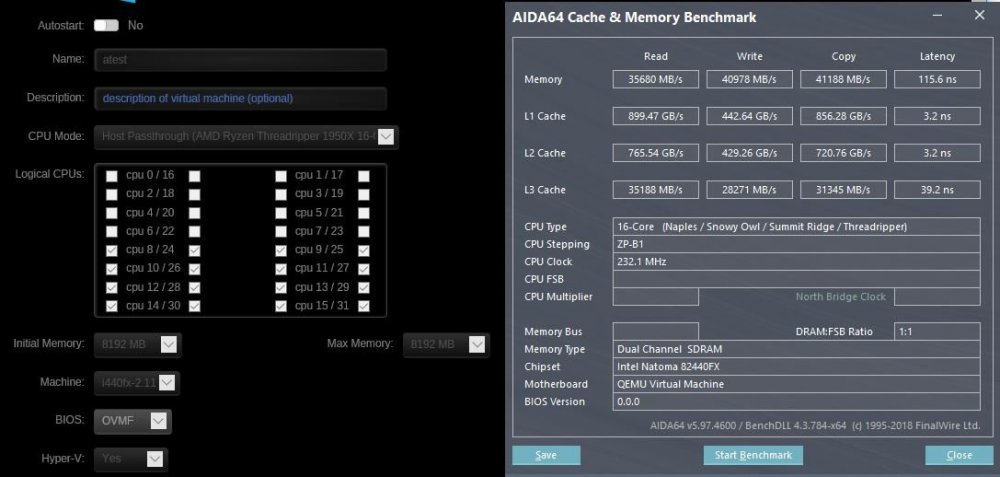Select the L3 Cache read 35188 MB/s
Screen dimensions: 1000x477
[x=656, y=189]
